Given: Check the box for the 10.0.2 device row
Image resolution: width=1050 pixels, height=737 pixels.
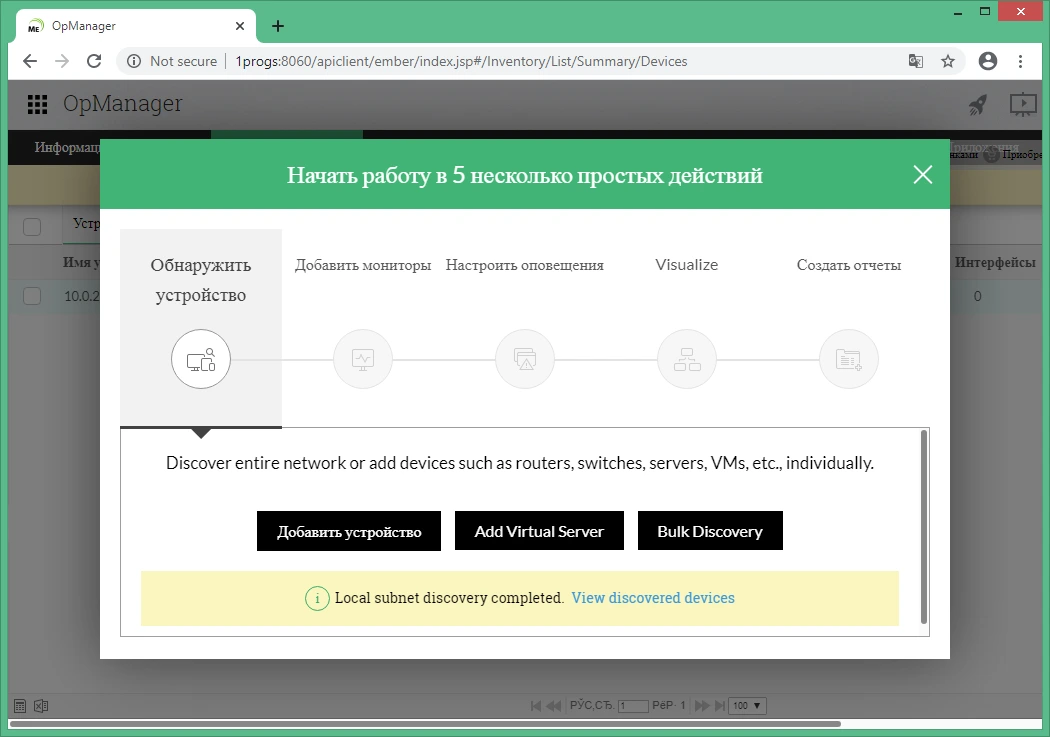Looking at the screenshot, I should [x=32, y=296].
